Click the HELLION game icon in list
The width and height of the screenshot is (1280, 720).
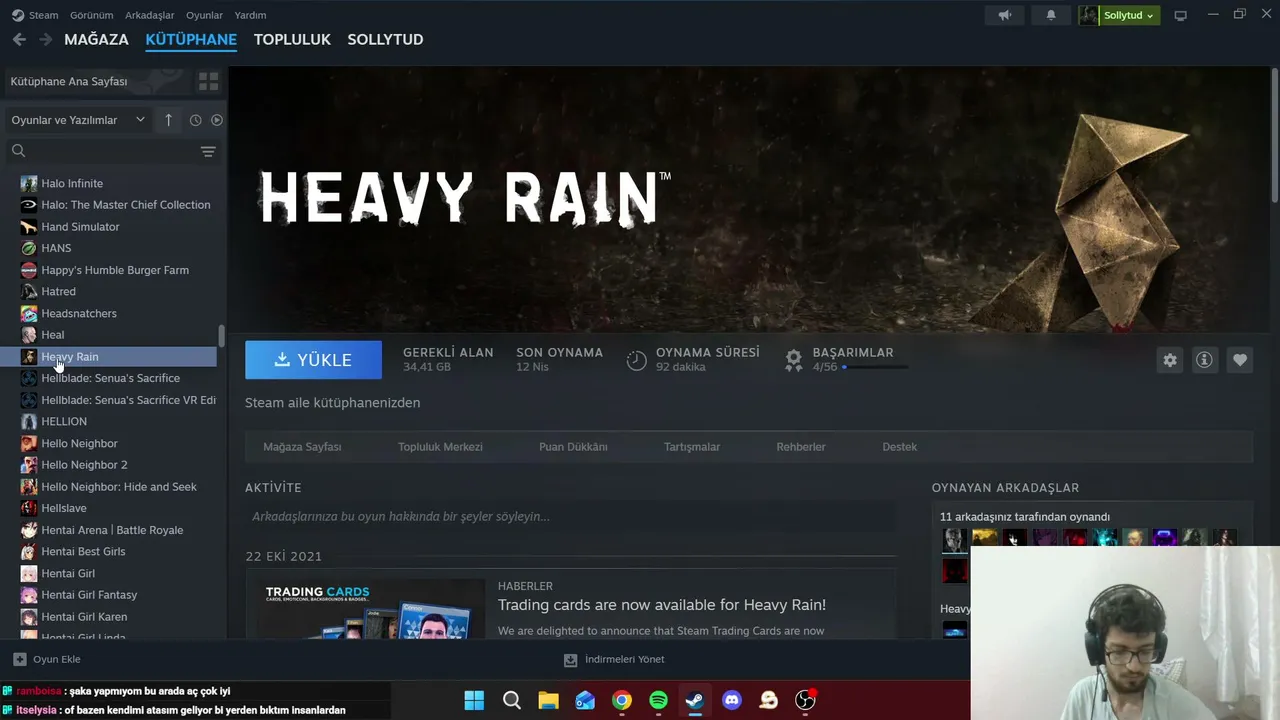click(x=29, y=421)
